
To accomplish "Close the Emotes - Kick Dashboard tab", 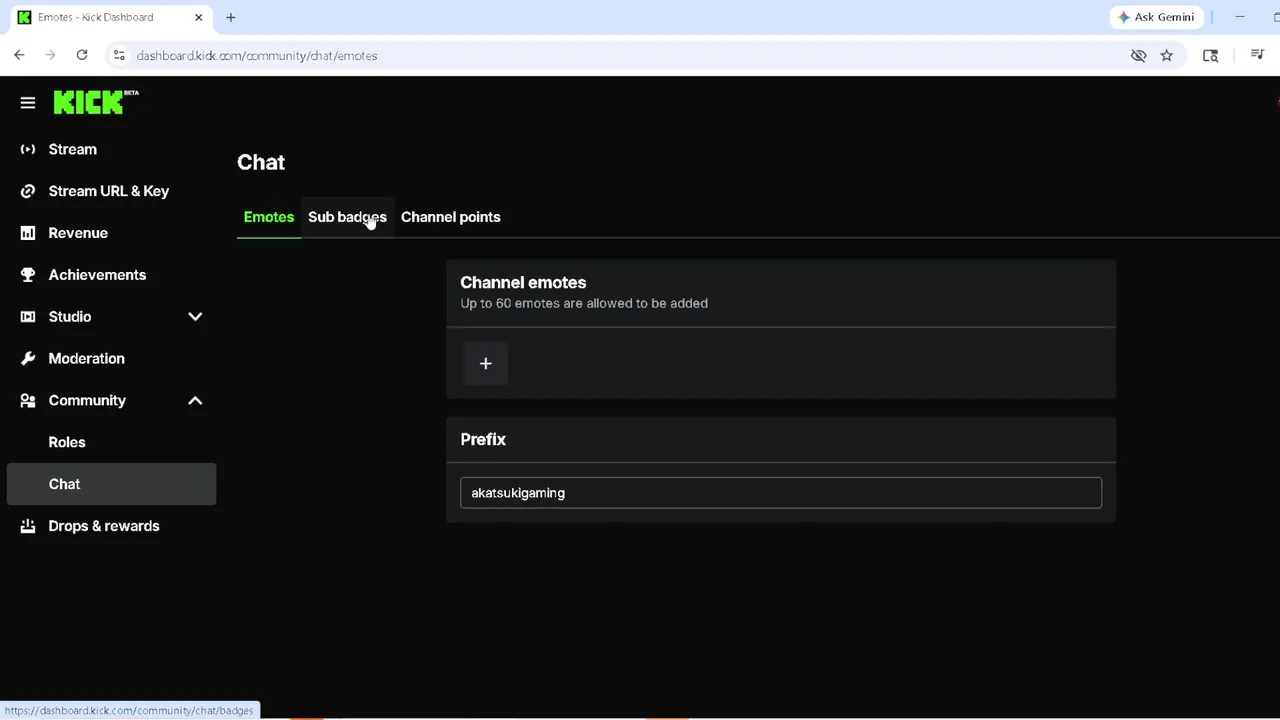I will [x=198, y=17].
